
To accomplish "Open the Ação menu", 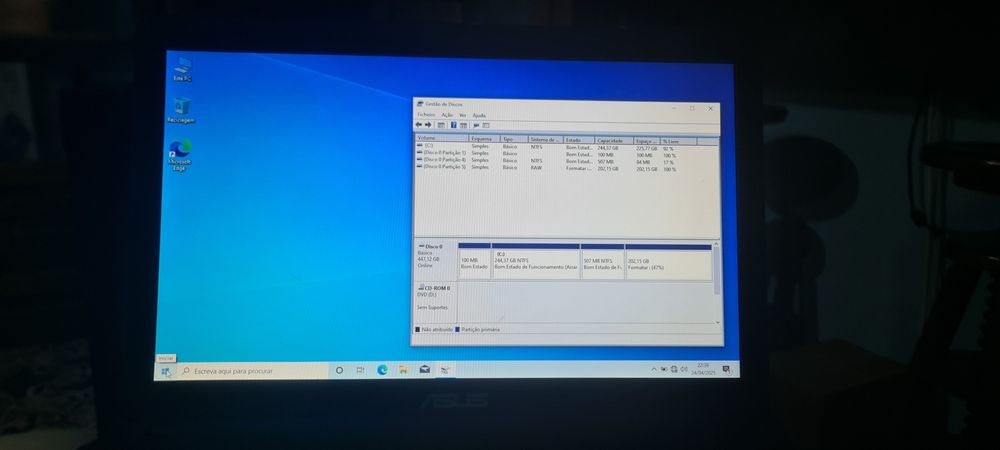I will pos(447,115).
